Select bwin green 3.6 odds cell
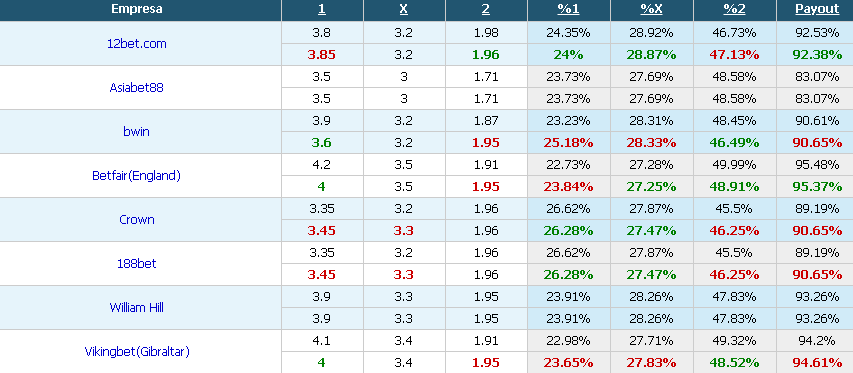The width and height of the screenshot is (853, 373). 322,143
